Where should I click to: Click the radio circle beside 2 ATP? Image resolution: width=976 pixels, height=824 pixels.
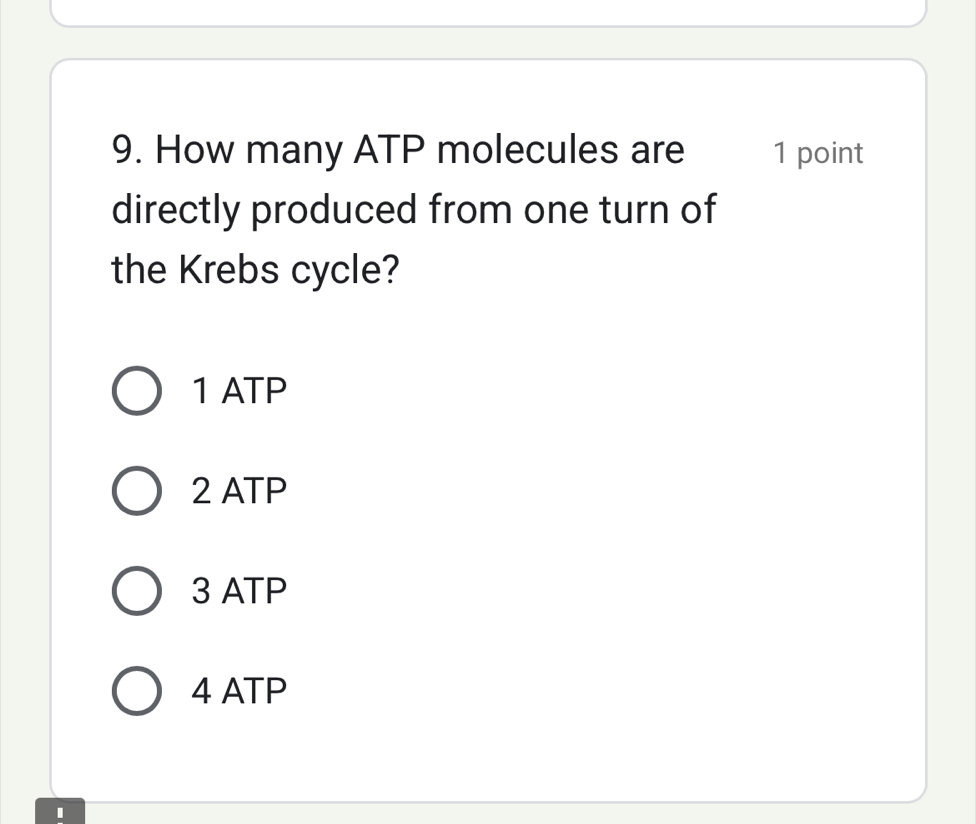[x=137, y=490]
